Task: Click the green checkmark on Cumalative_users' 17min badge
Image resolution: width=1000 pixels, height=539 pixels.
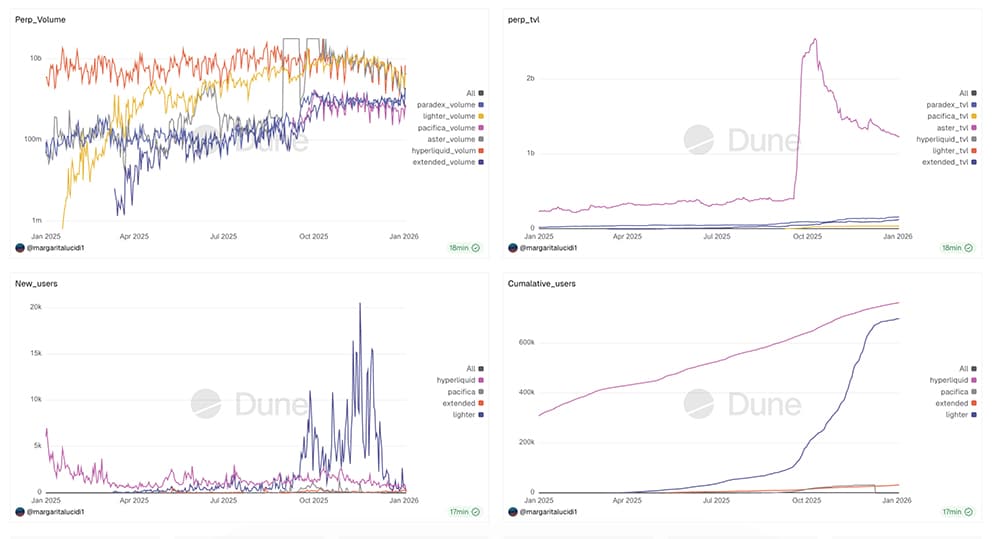Action: pyautogui.click(x=971, y=512)
